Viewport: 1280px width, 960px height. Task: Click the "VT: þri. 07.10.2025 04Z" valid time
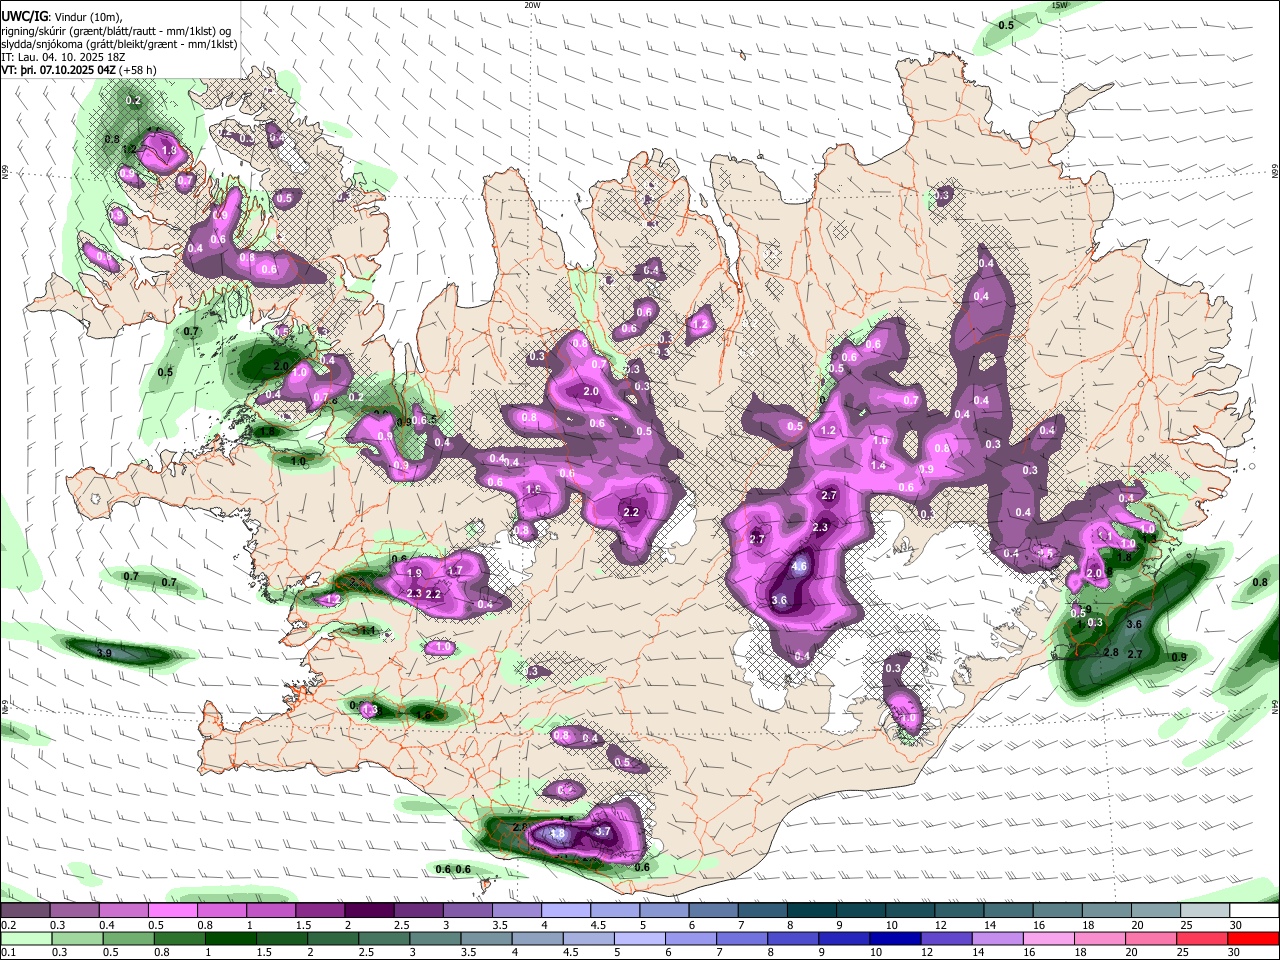point(58,71)
